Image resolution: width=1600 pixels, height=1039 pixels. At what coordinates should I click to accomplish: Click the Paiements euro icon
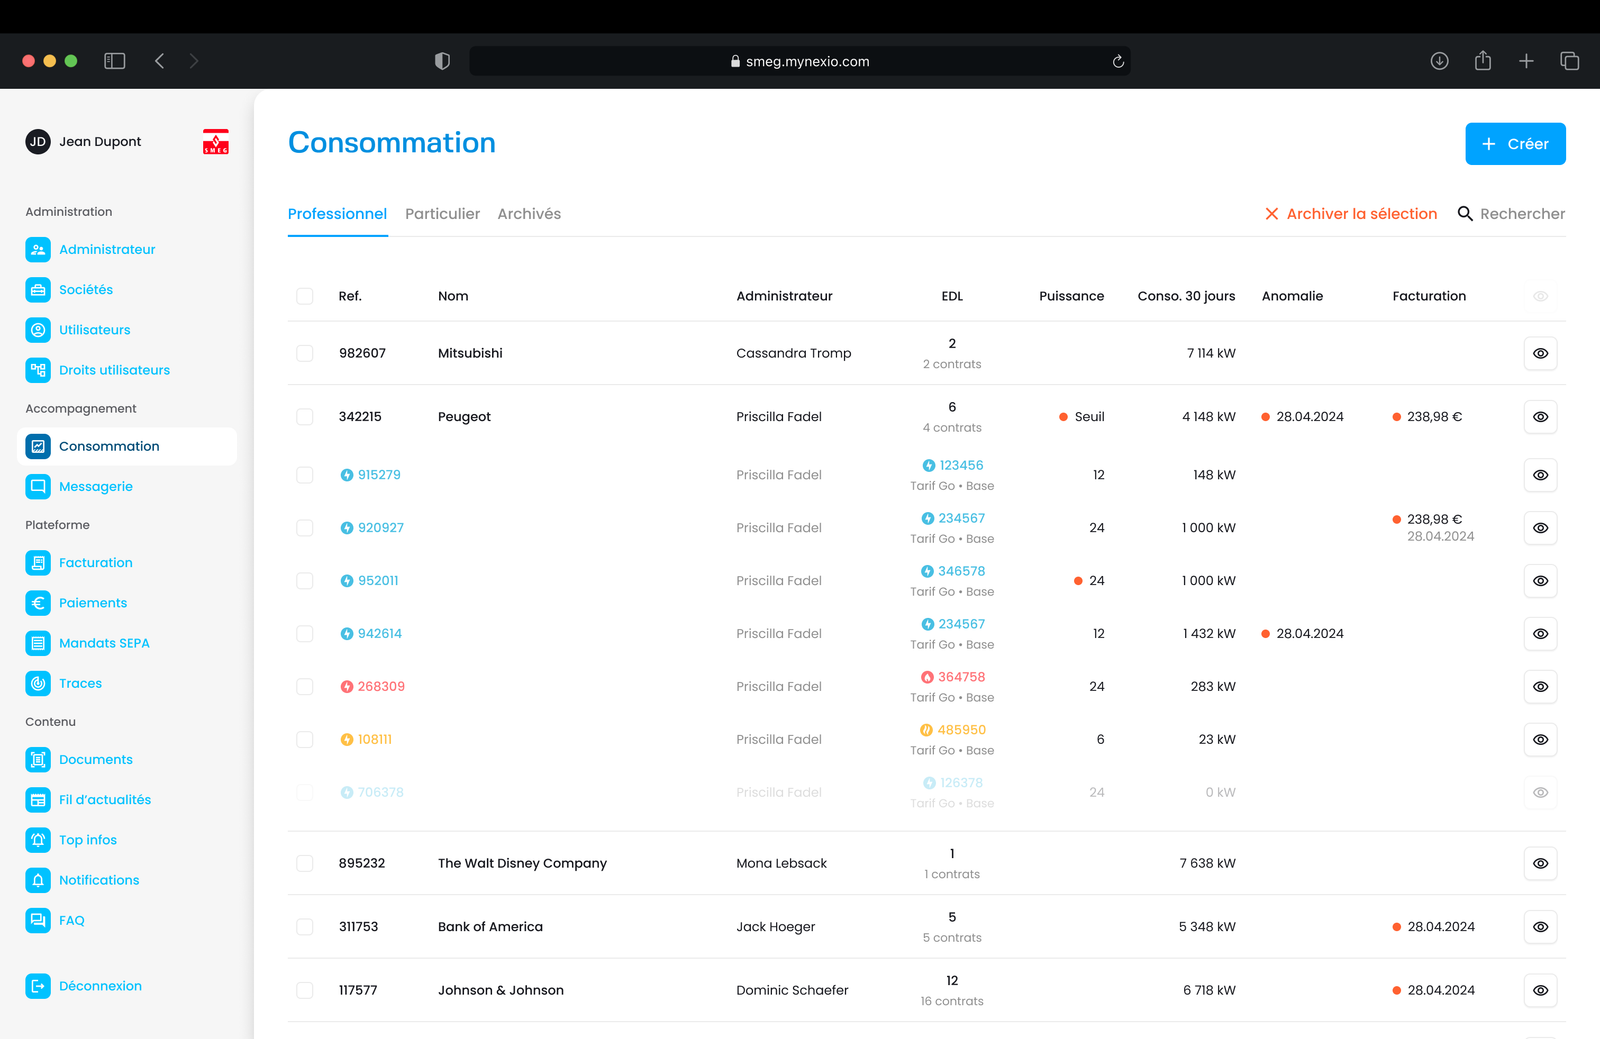click(x=38, y=603)
